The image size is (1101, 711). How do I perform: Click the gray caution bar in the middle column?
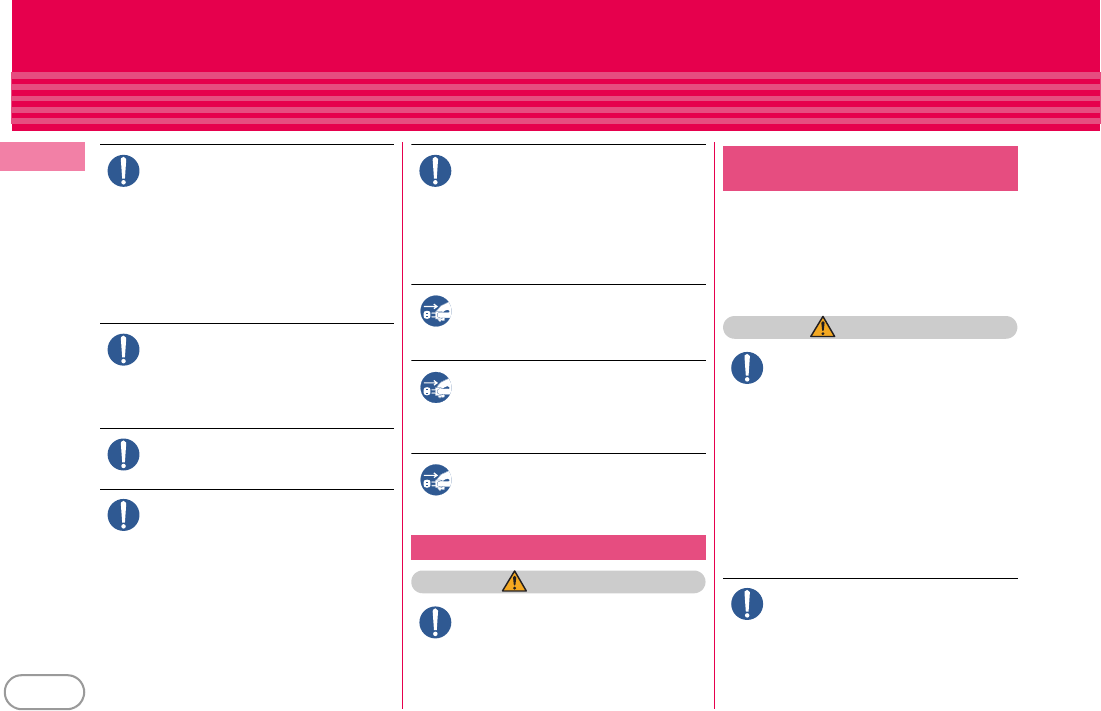click(558, 582)
